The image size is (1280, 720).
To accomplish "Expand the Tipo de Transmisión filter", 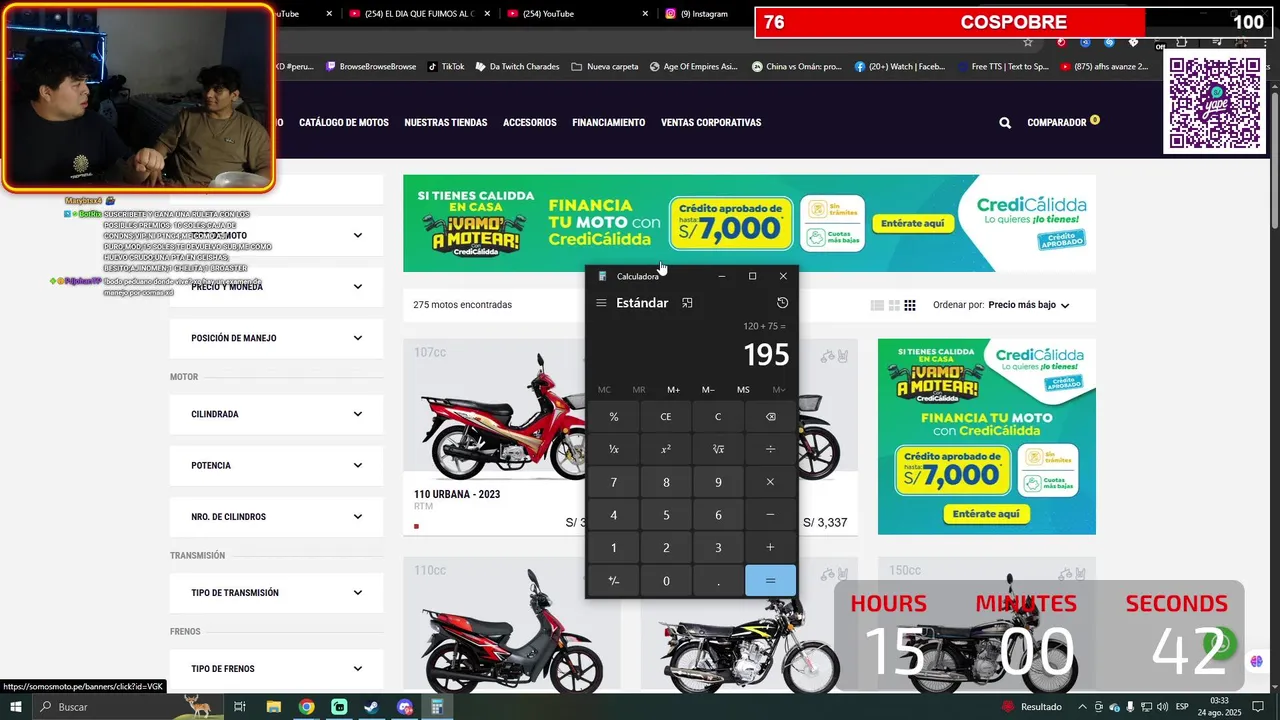I will [276, 593].
